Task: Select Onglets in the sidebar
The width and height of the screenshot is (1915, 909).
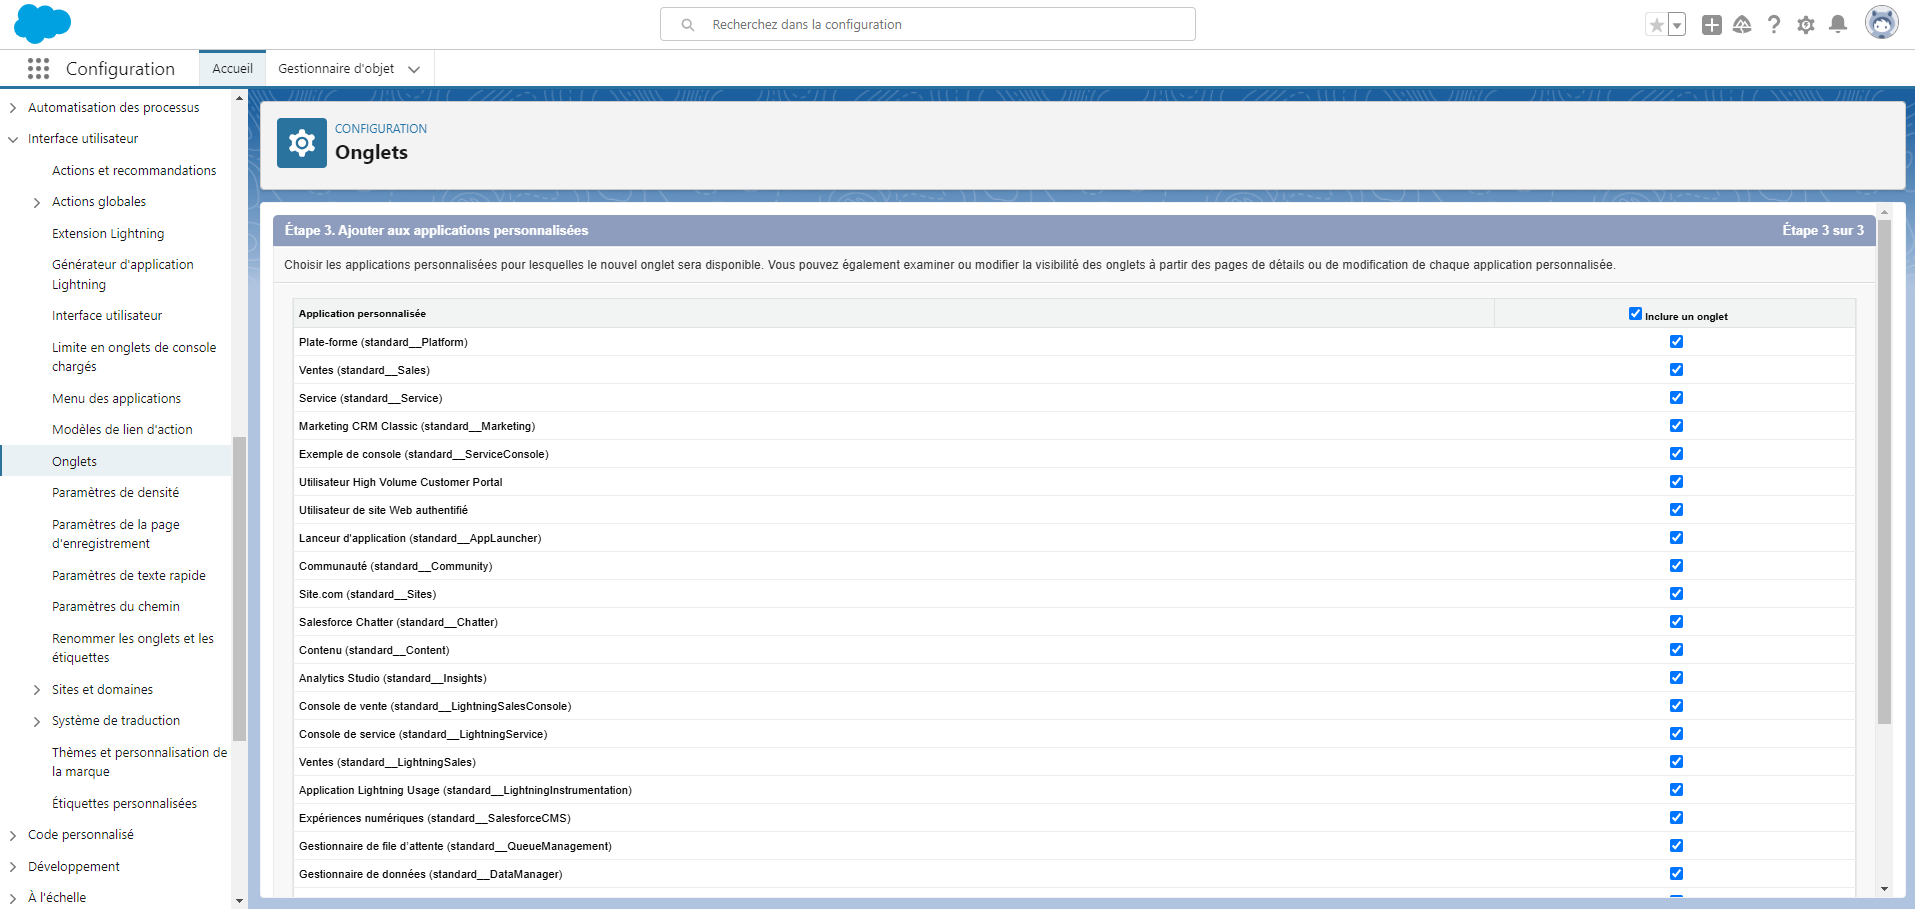Action: pyautogui.click(x=74, y=462)
